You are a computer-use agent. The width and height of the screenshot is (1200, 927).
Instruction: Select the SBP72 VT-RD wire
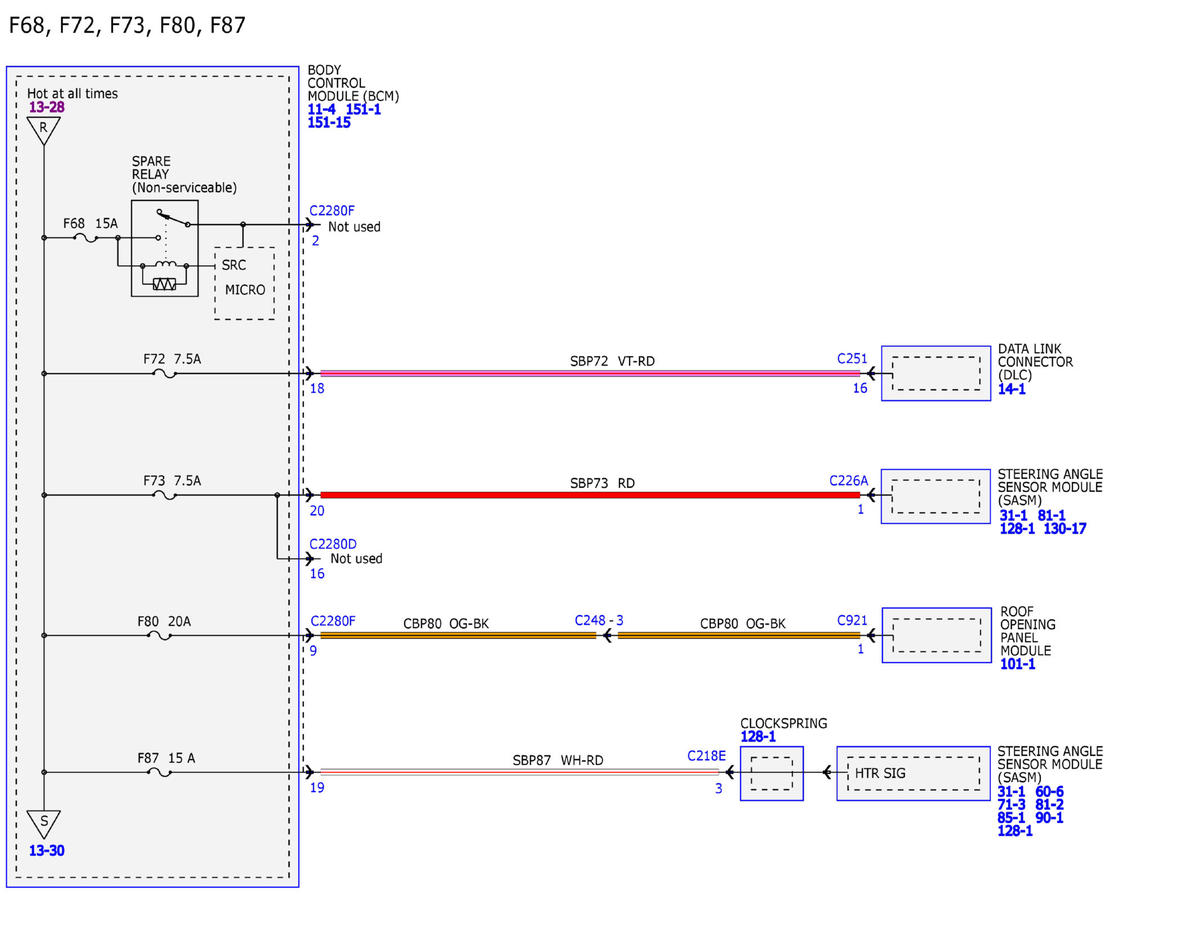[x=590, y=374]
